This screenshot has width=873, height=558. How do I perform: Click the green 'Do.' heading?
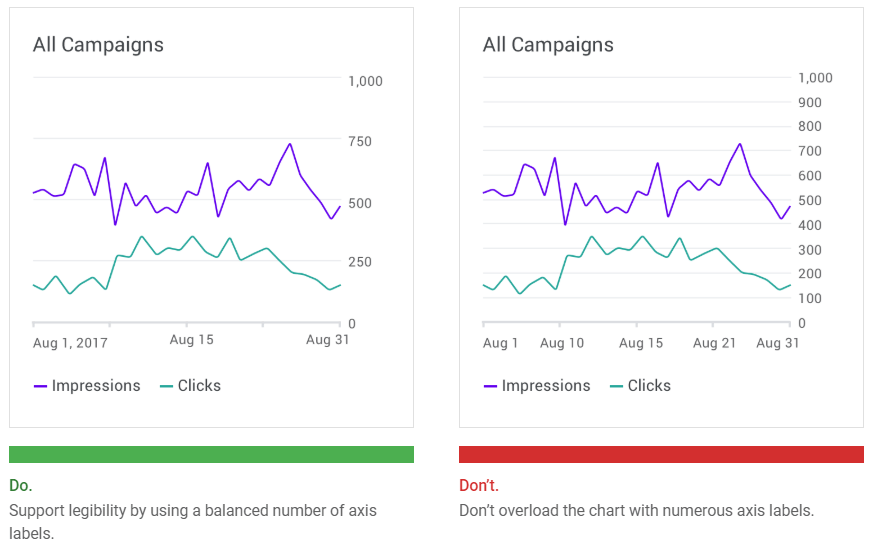[x=21, y=485]
